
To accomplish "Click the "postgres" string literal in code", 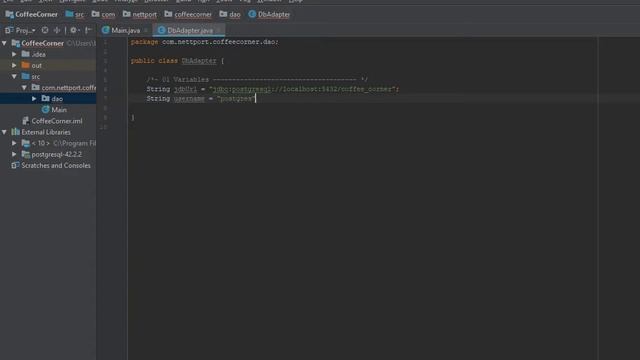I will tap(236, 98).
